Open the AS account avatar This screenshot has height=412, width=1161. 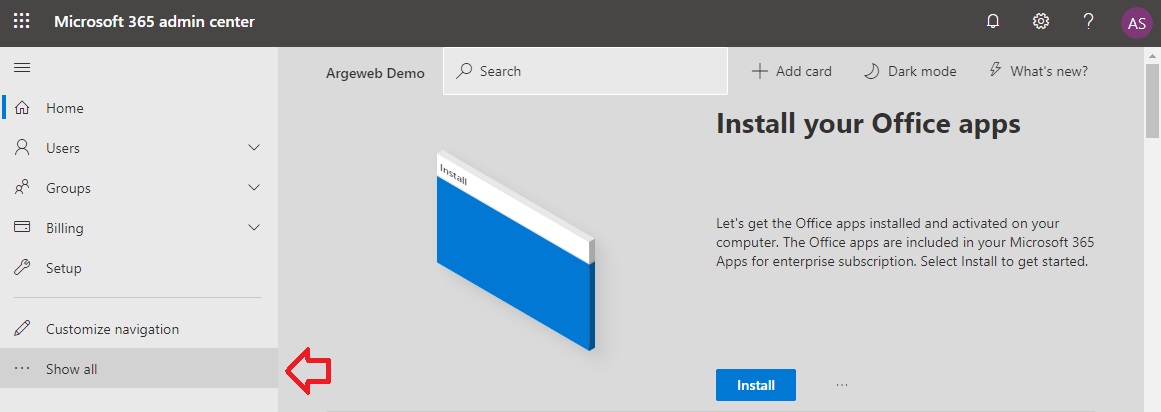1137,24
